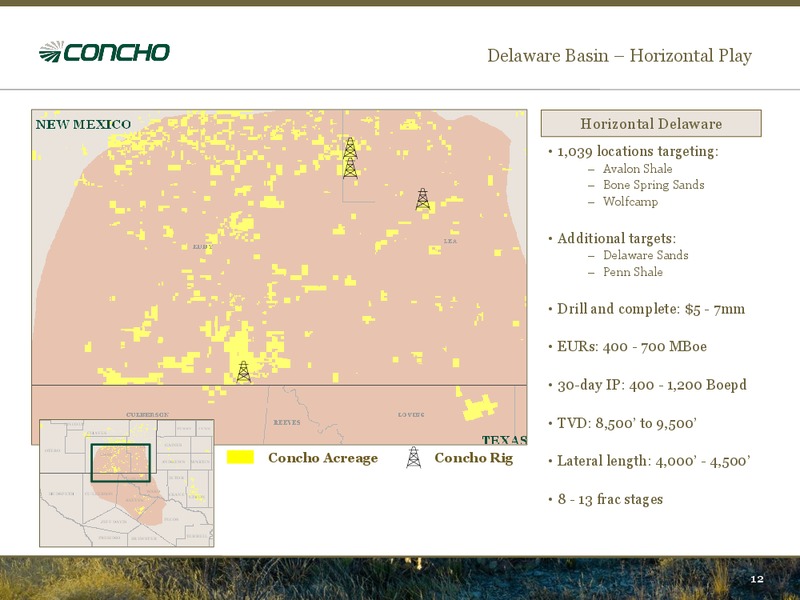Click the rig icon in the legend
Viewport: 800px width, 600px height.
tap(414, 457)
